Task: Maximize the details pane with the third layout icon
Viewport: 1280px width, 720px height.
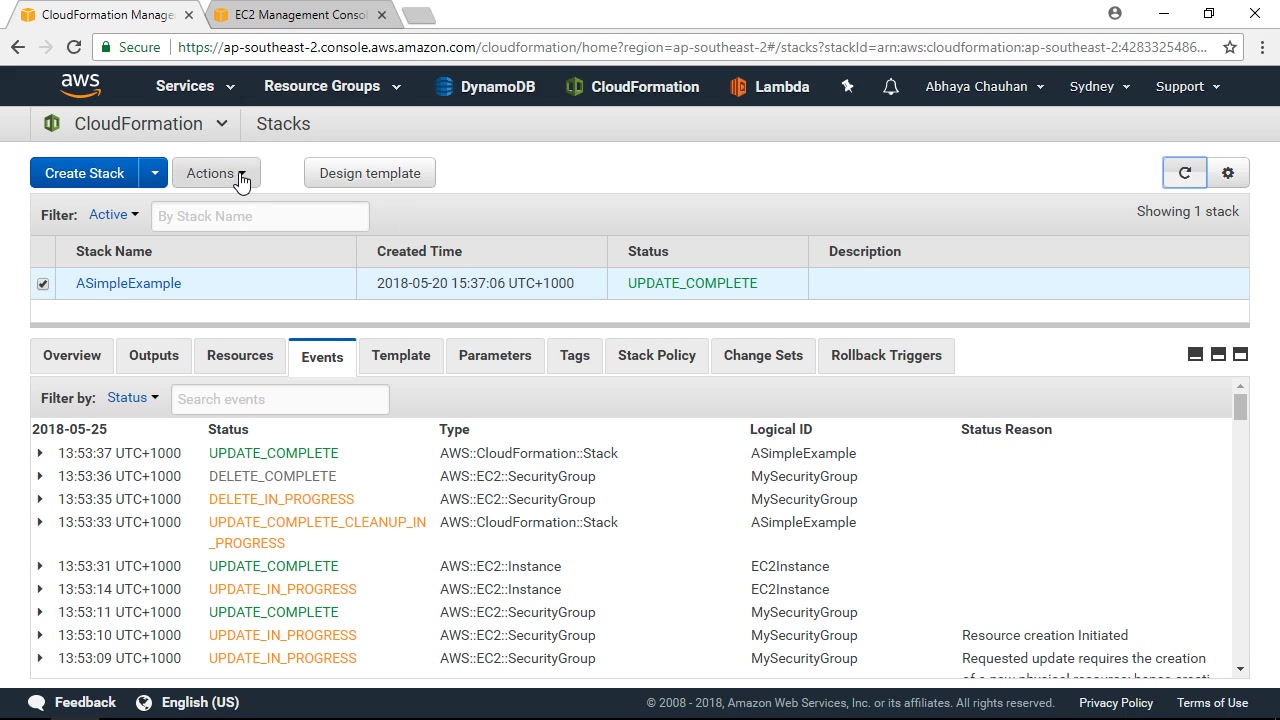Action: (1240, 354)
